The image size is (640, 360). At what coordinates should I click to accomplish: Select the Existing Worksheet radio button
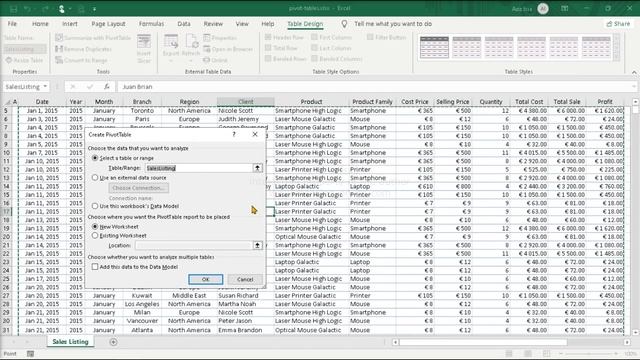pos(95,236)
